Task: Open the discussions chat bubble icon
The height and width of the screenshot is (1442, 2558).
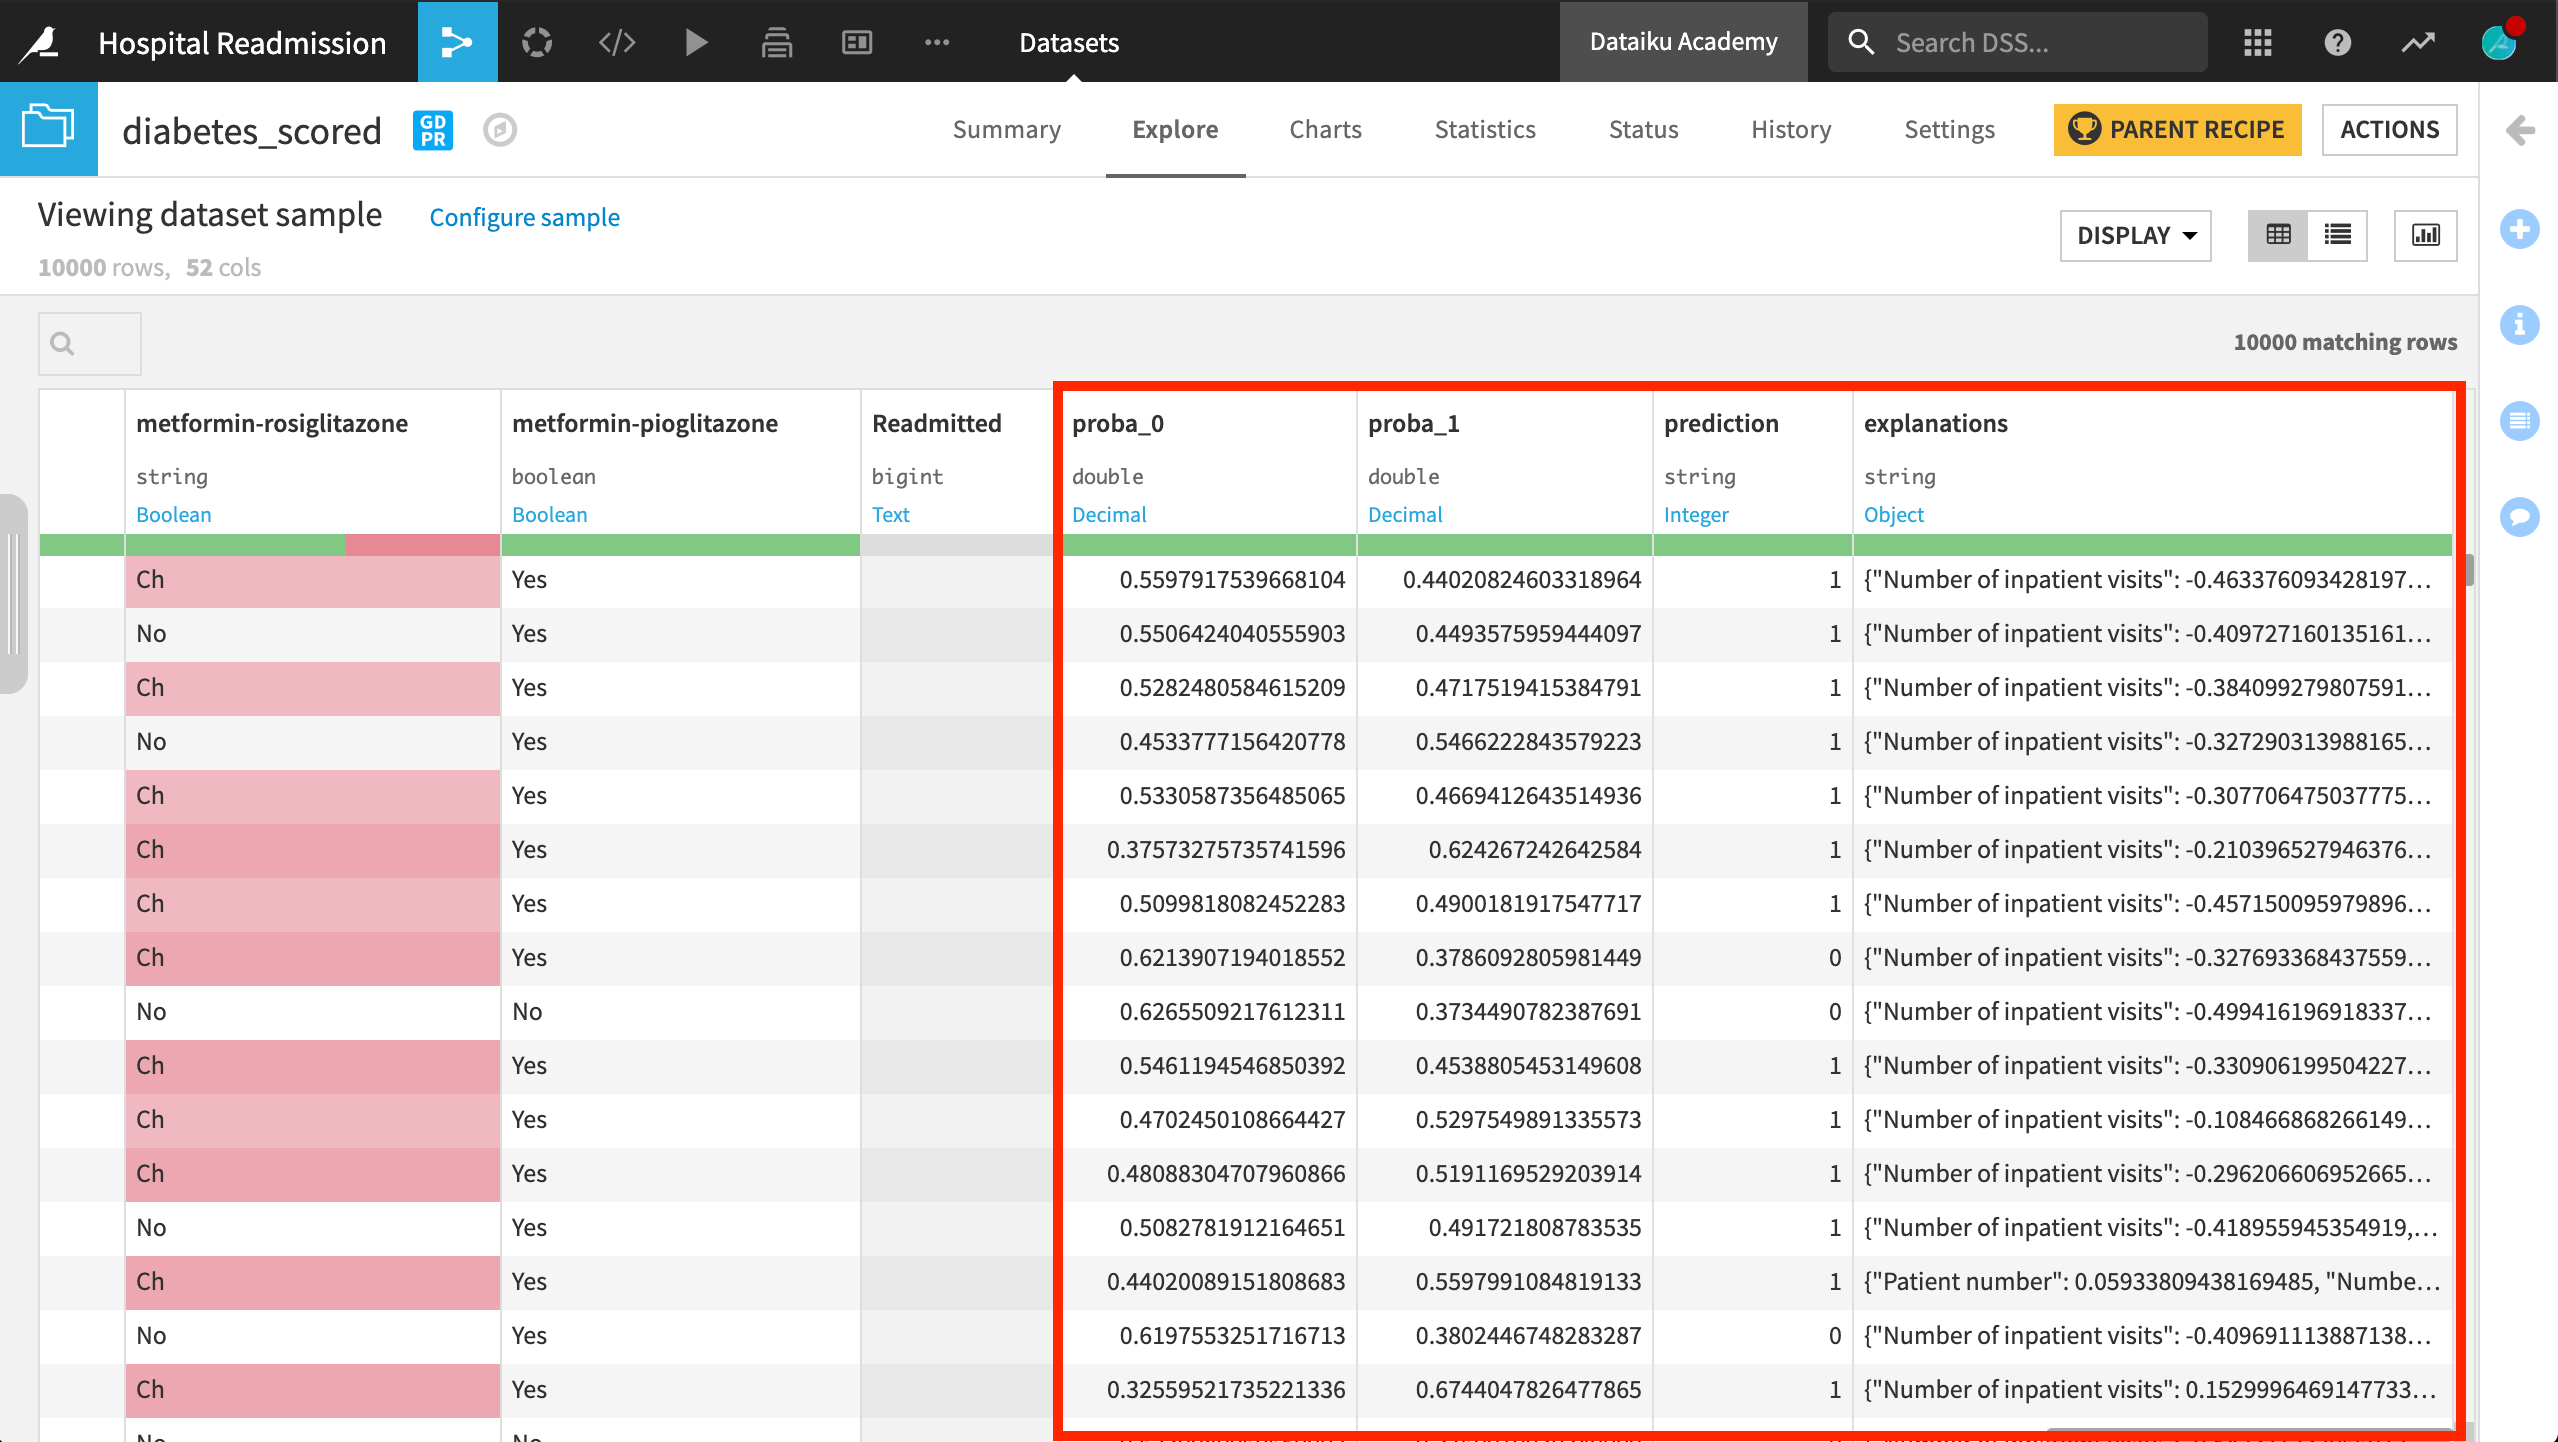Action: click(2519, 516)
